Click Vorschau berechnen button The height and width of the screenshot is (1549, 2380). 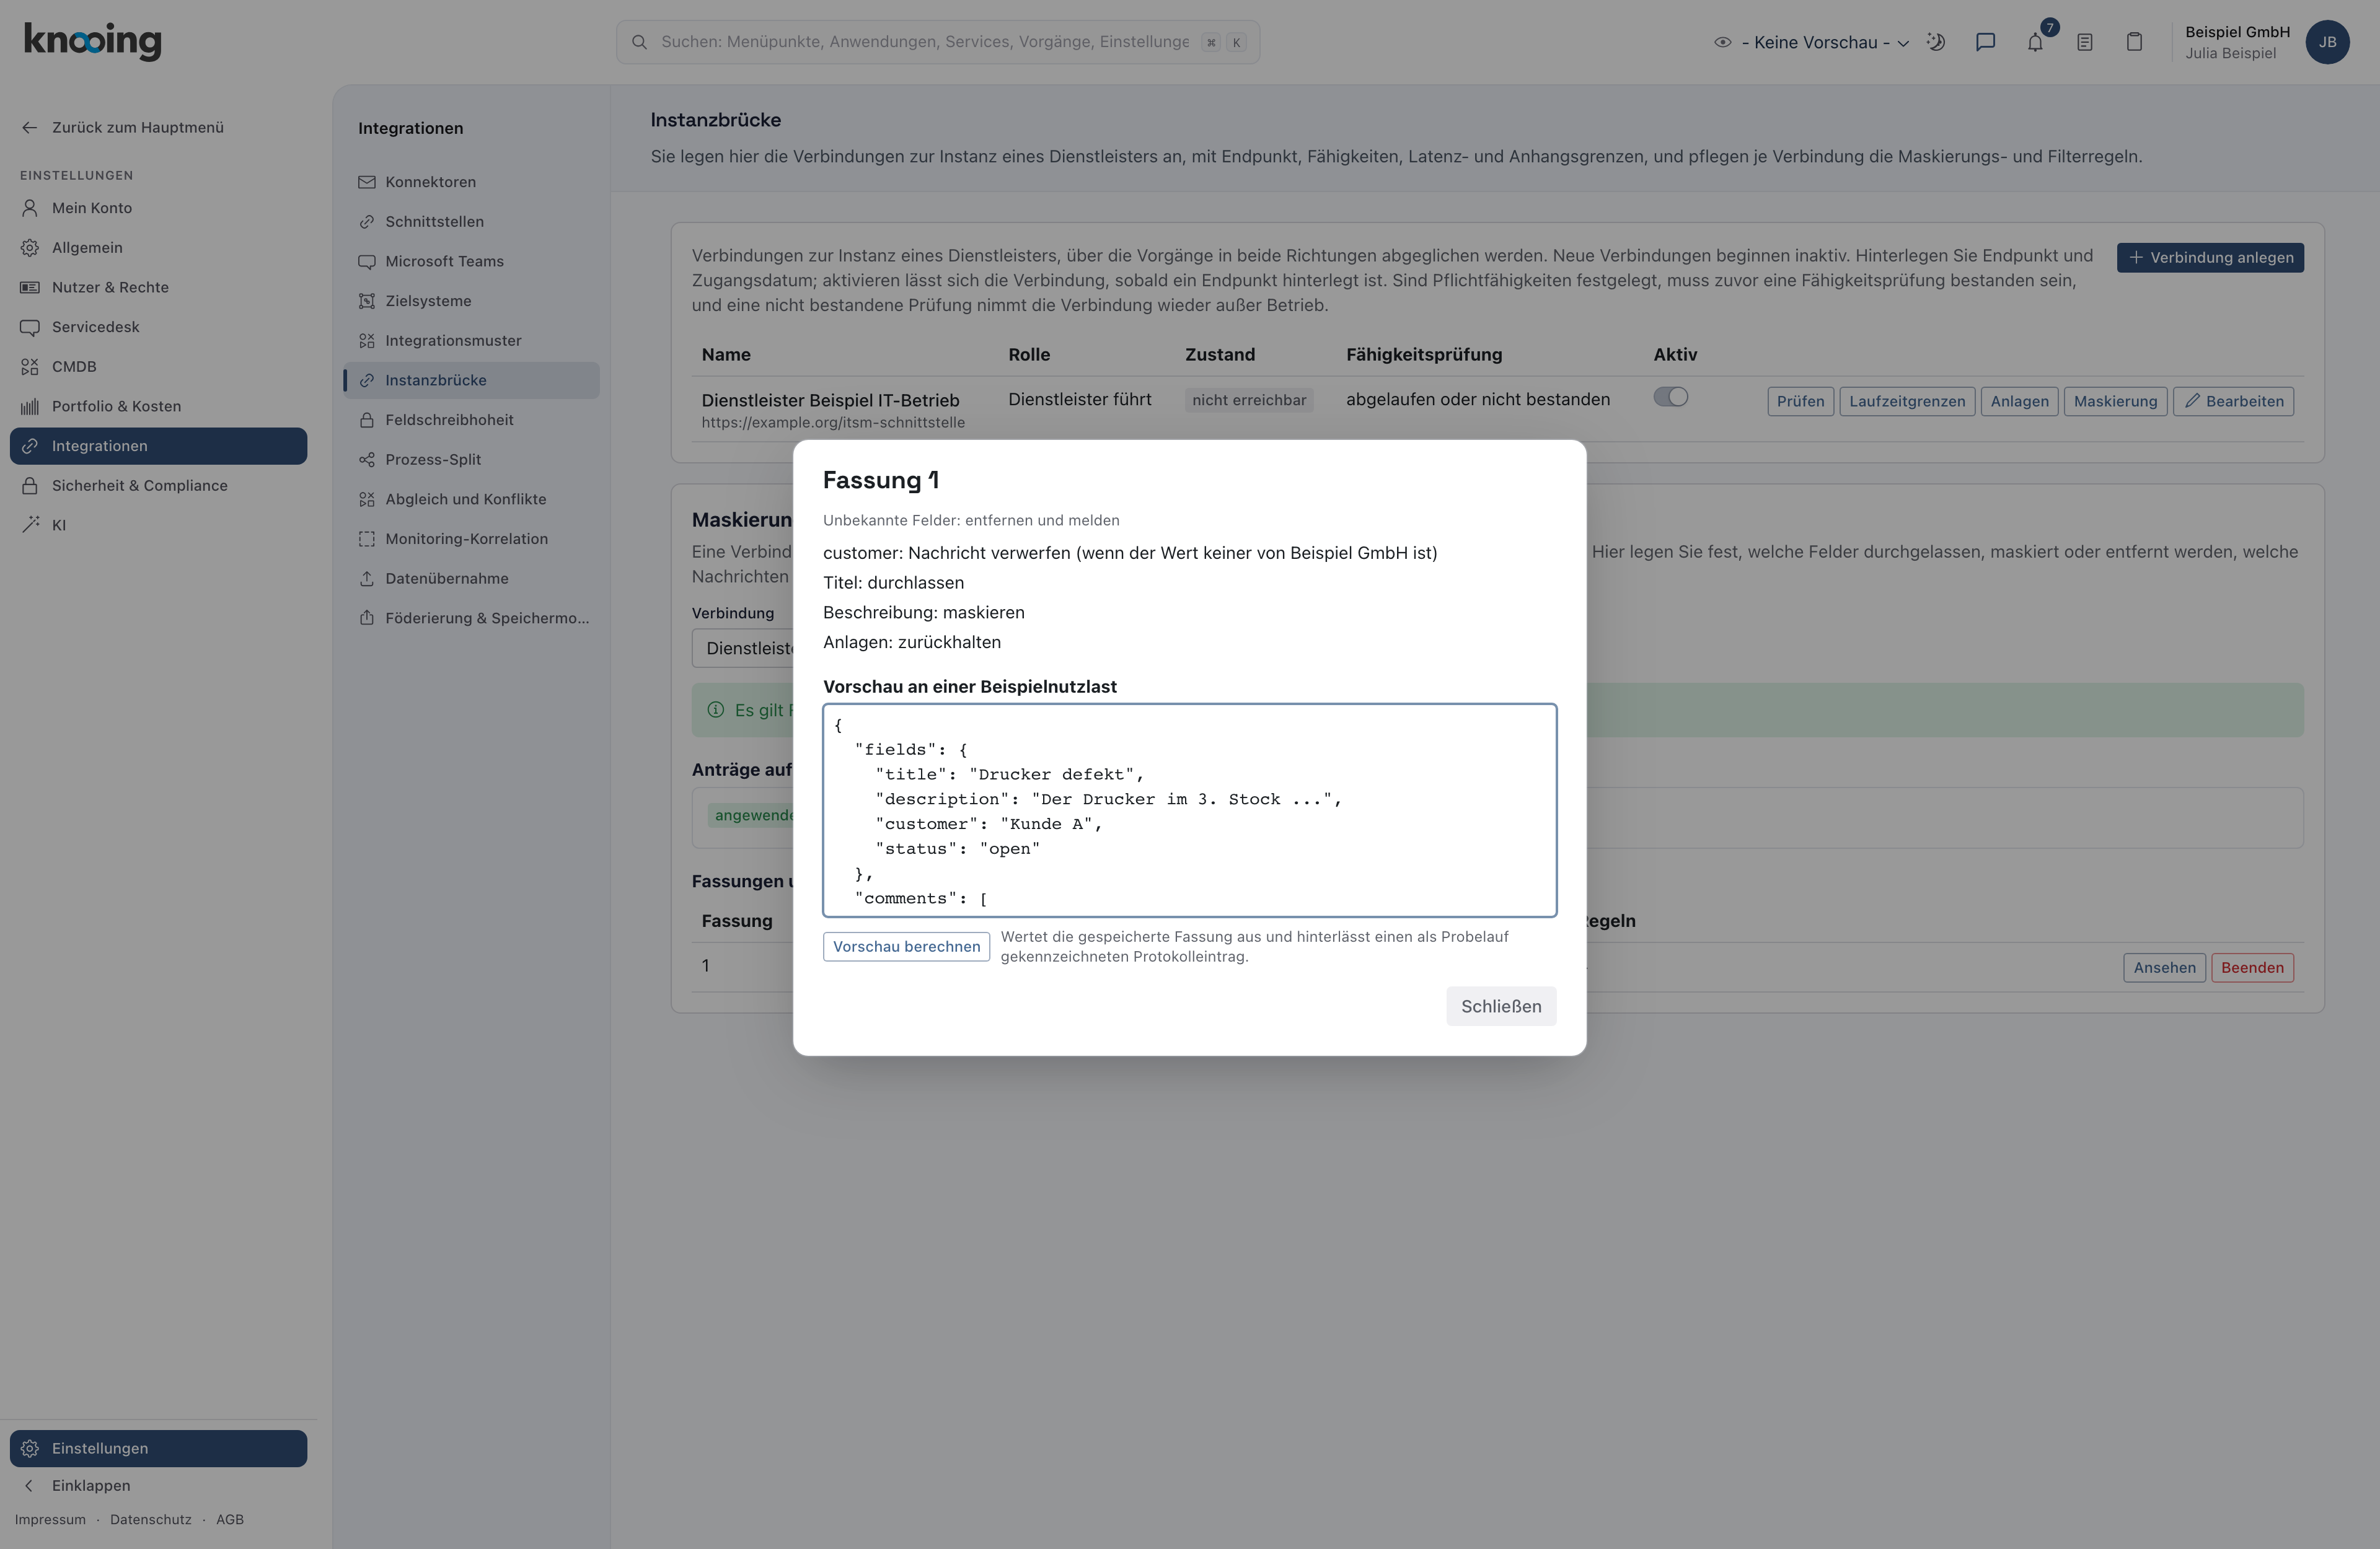coord(906,947)
